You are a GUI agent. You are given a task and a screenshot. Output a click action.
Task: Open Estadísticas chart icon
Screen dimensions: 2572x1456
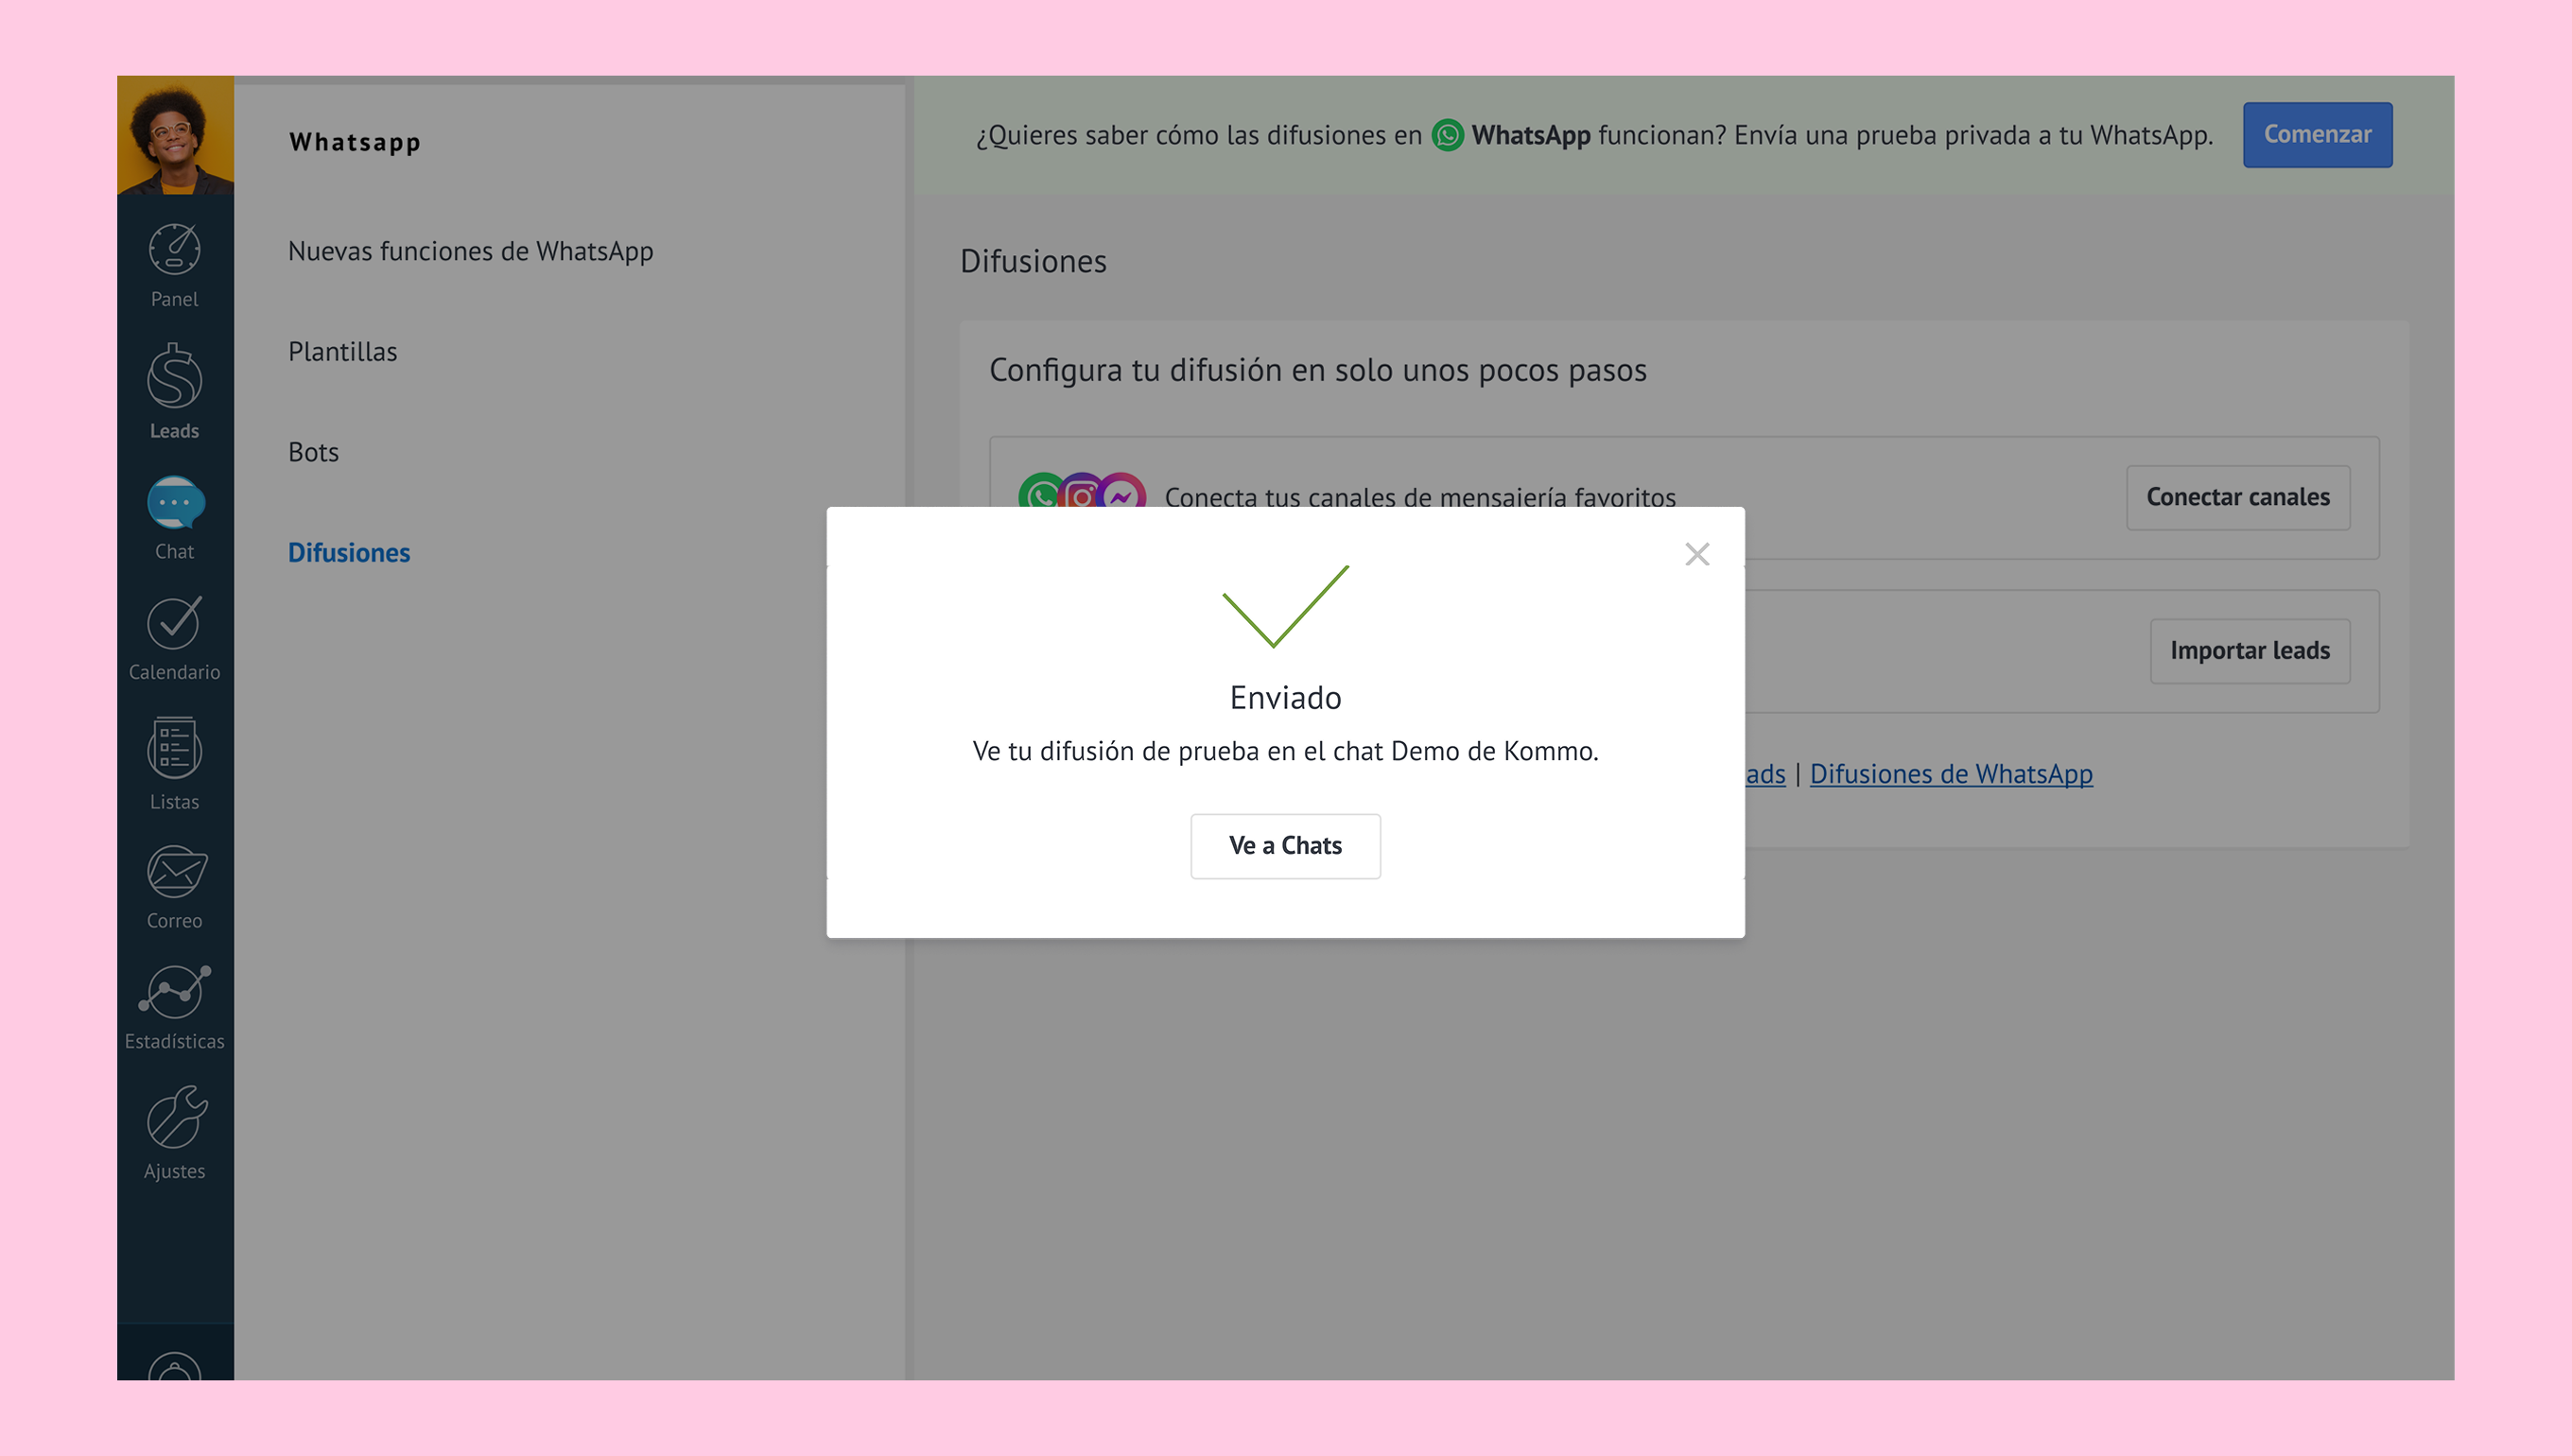pyautogui.click(x=175, y=992)
